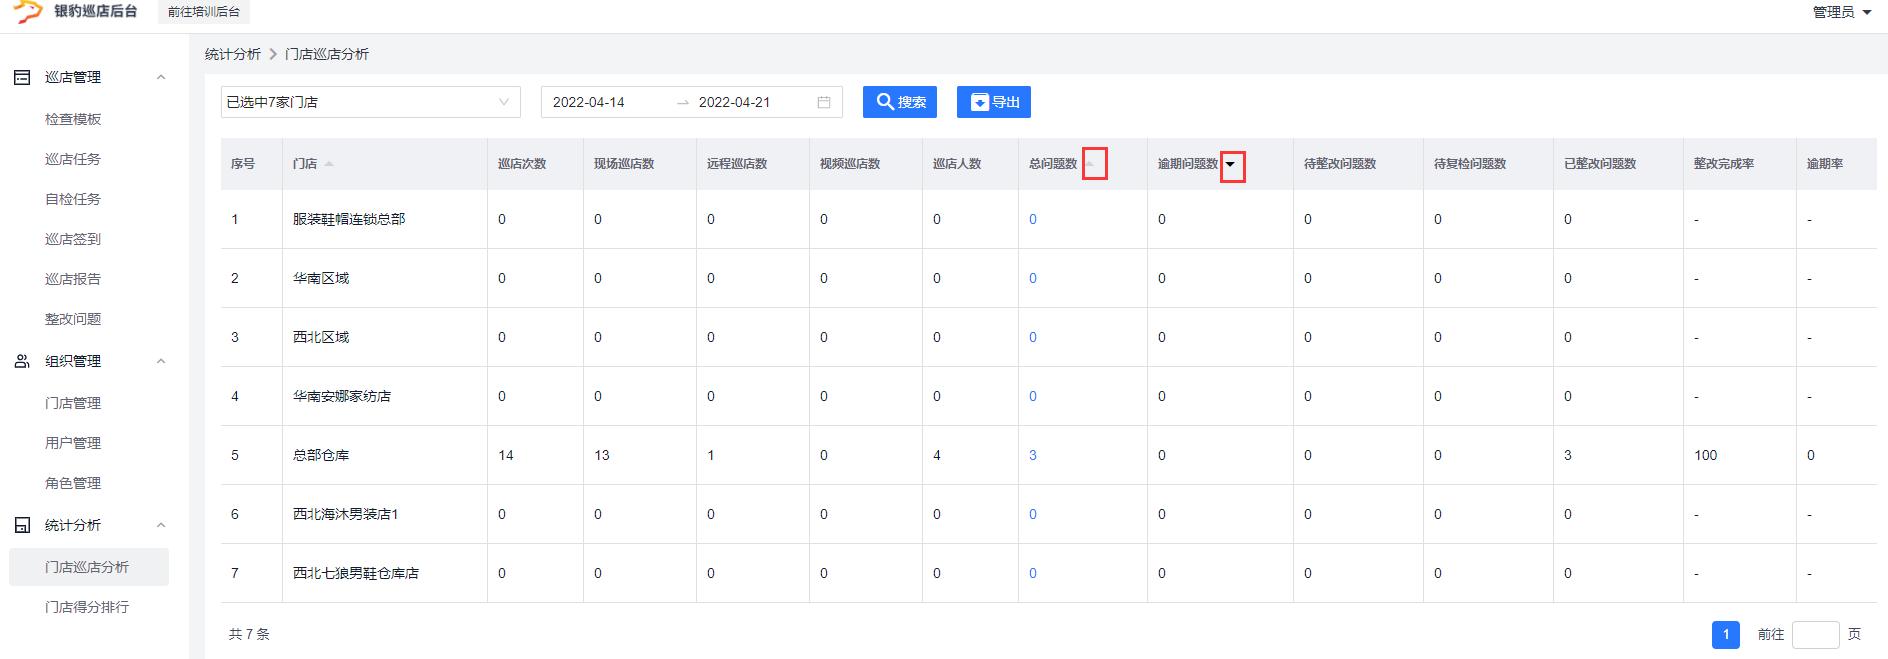This screenshot has width=1888, height=659.
Task: Click 前往培训后台 button
Action: click(x=204, y=12)
